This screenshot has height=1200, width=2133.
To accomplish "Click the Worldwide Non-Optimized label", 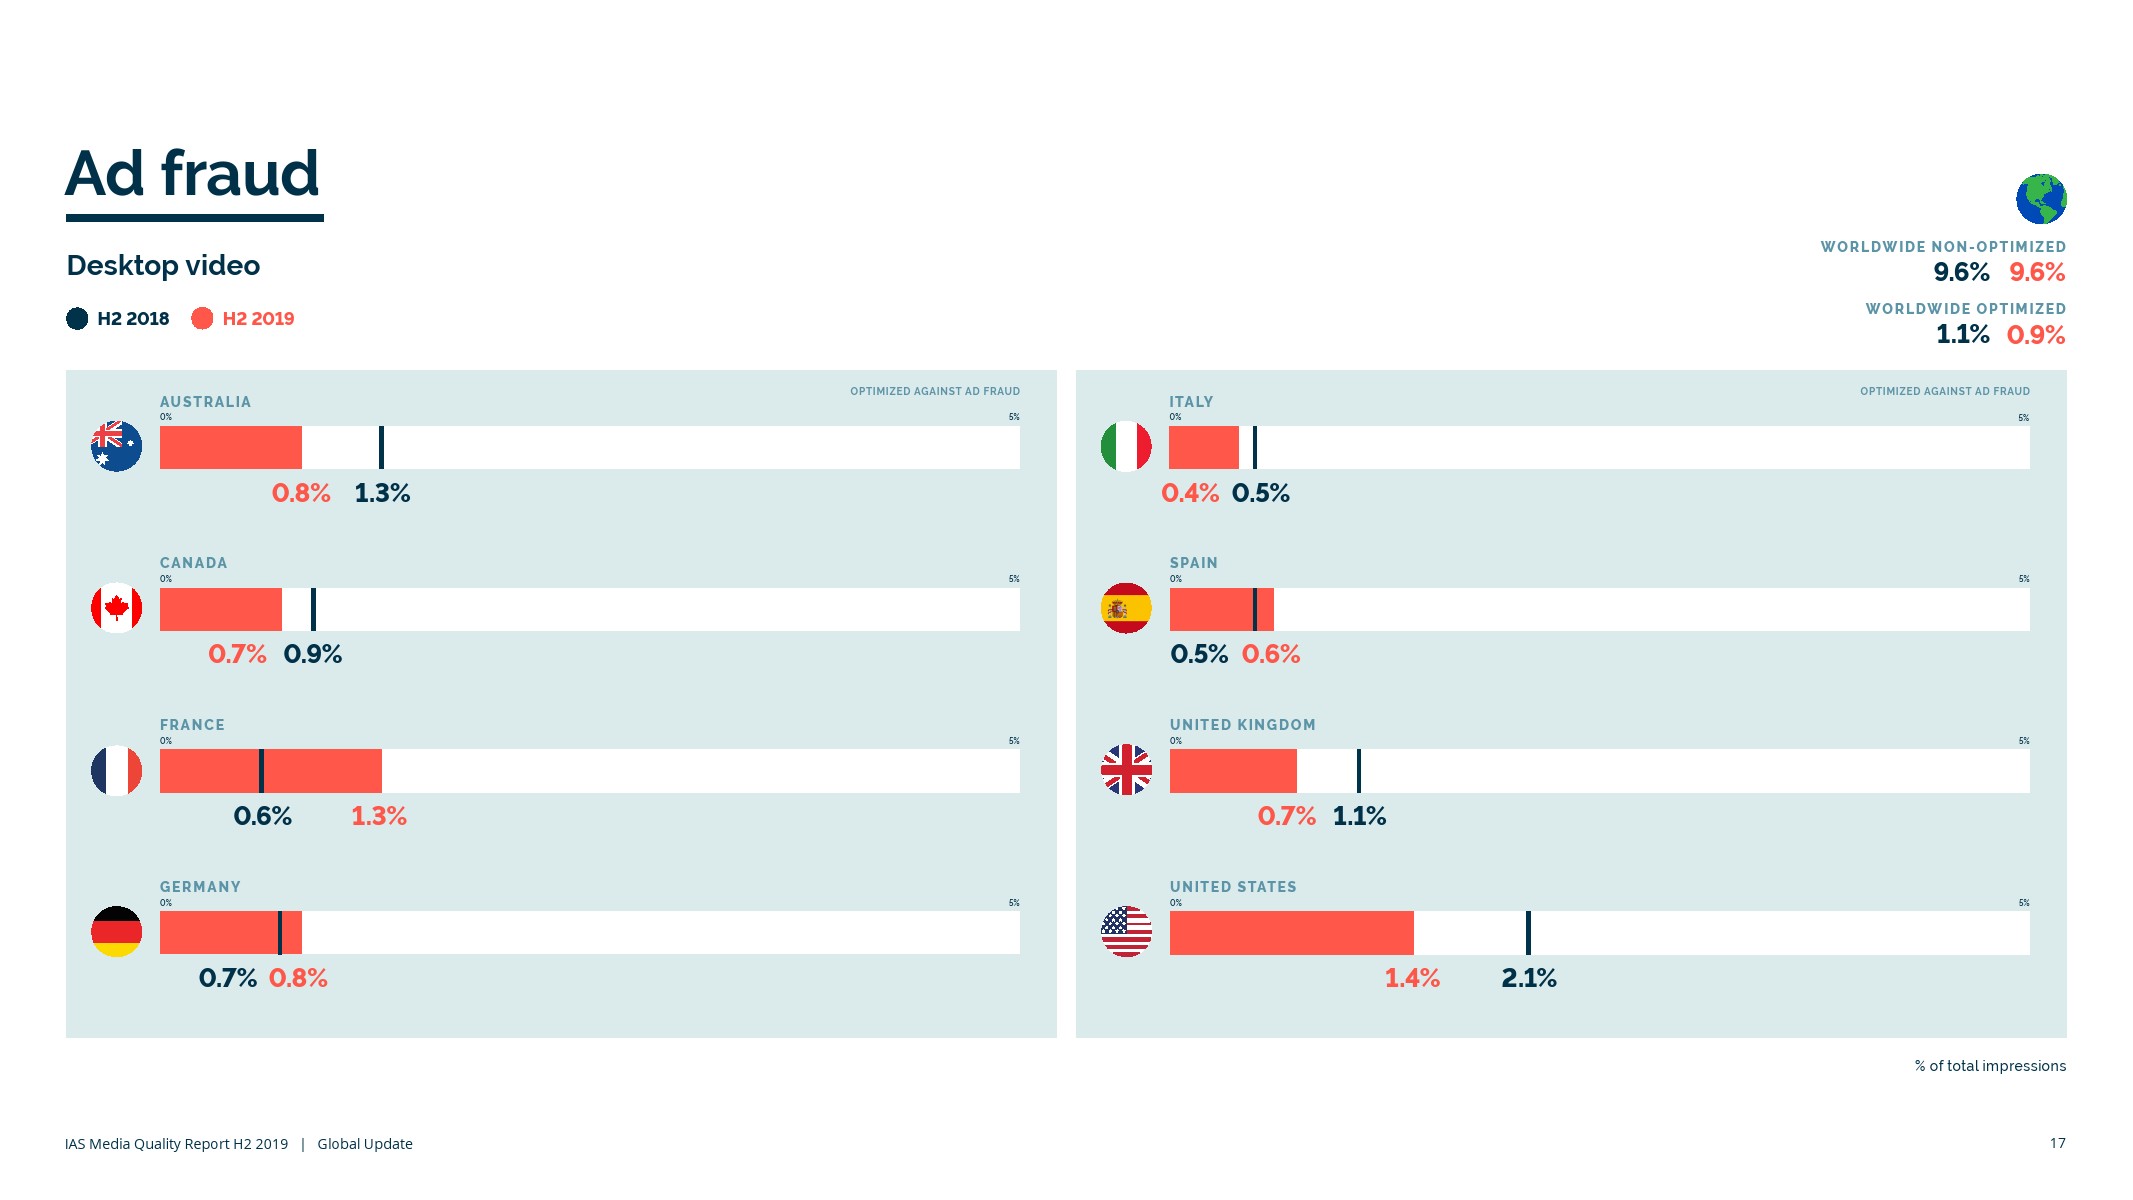I will click(x=1943, y=247).
